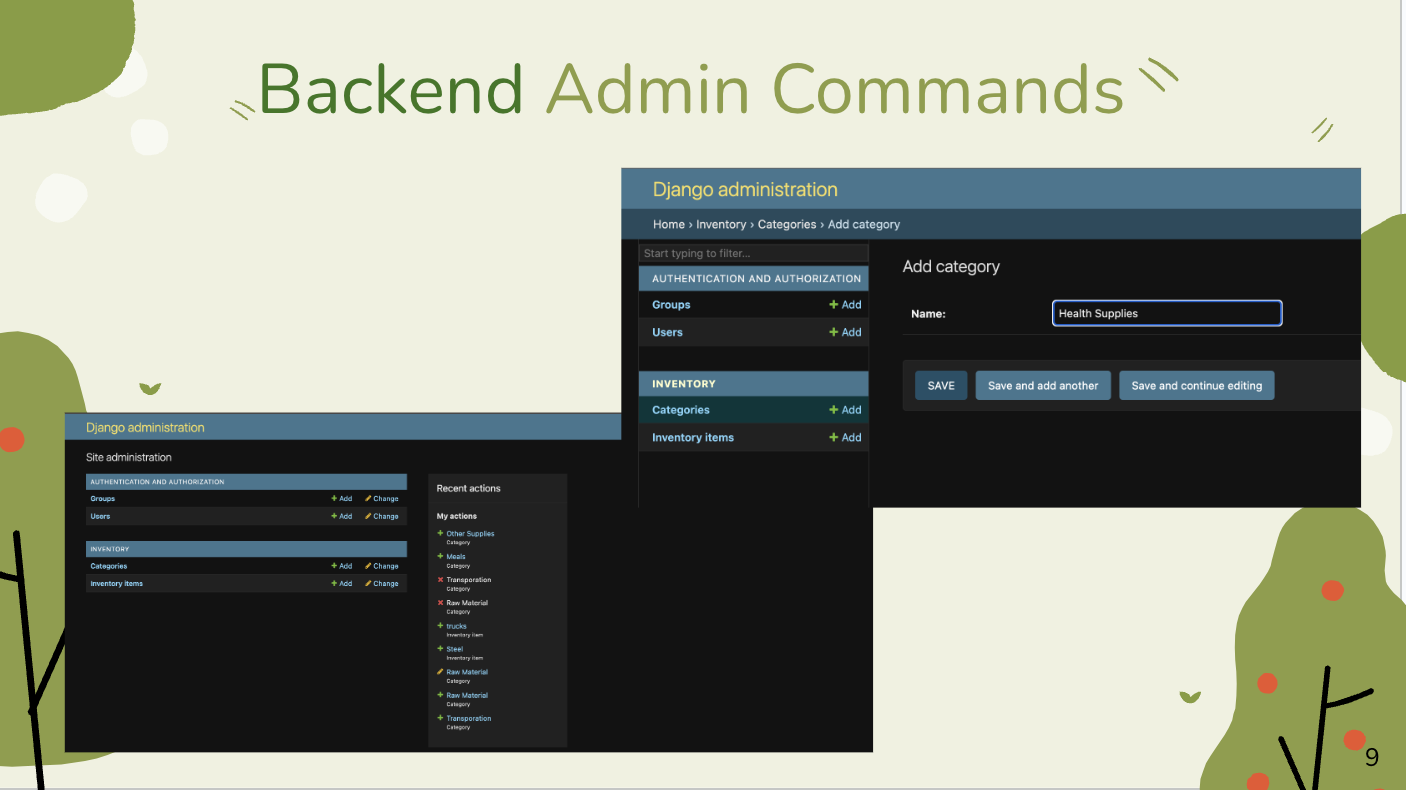Select Categories link in the sidebar
1406x790 pixels.
coord(681,410)
